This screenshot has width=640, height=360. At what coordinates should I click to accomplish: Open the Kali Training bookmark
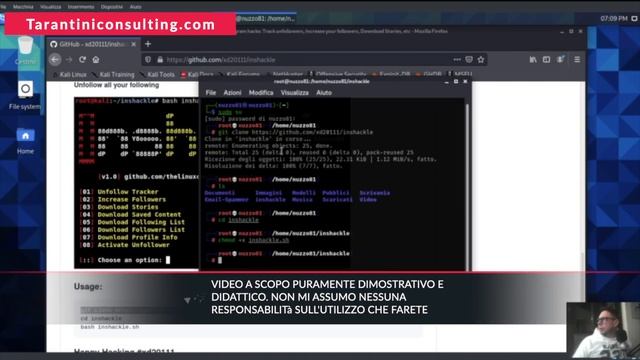[x=113, y=75]
